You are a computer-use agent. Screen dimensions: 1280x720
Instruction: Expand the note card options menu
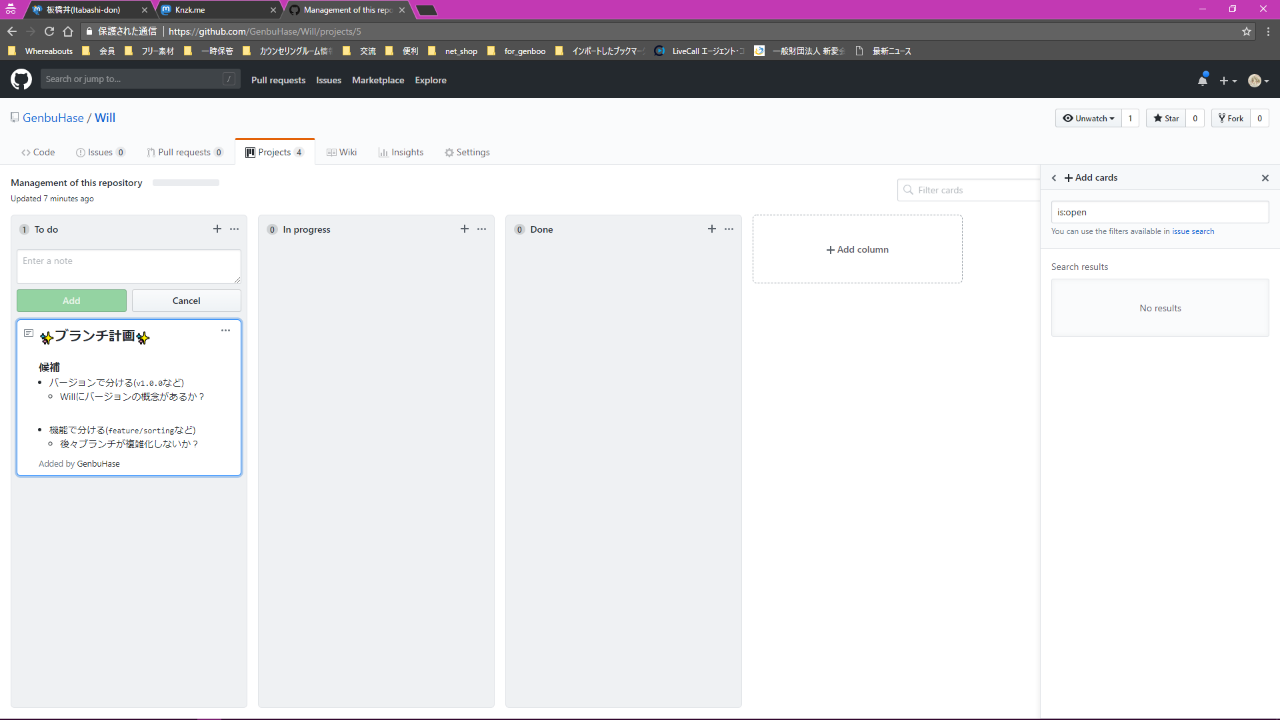pyautogui.click(x=225, y=331)
